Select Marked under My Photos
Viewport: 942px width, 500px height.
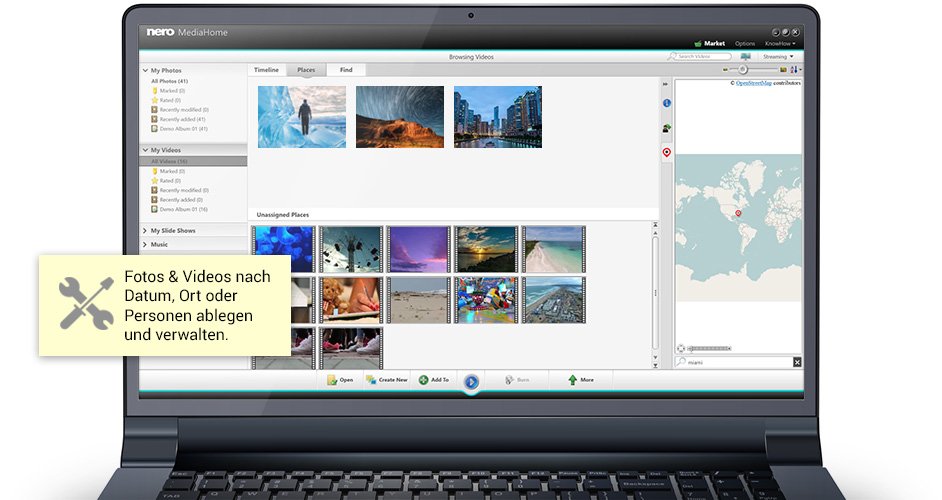169,91
